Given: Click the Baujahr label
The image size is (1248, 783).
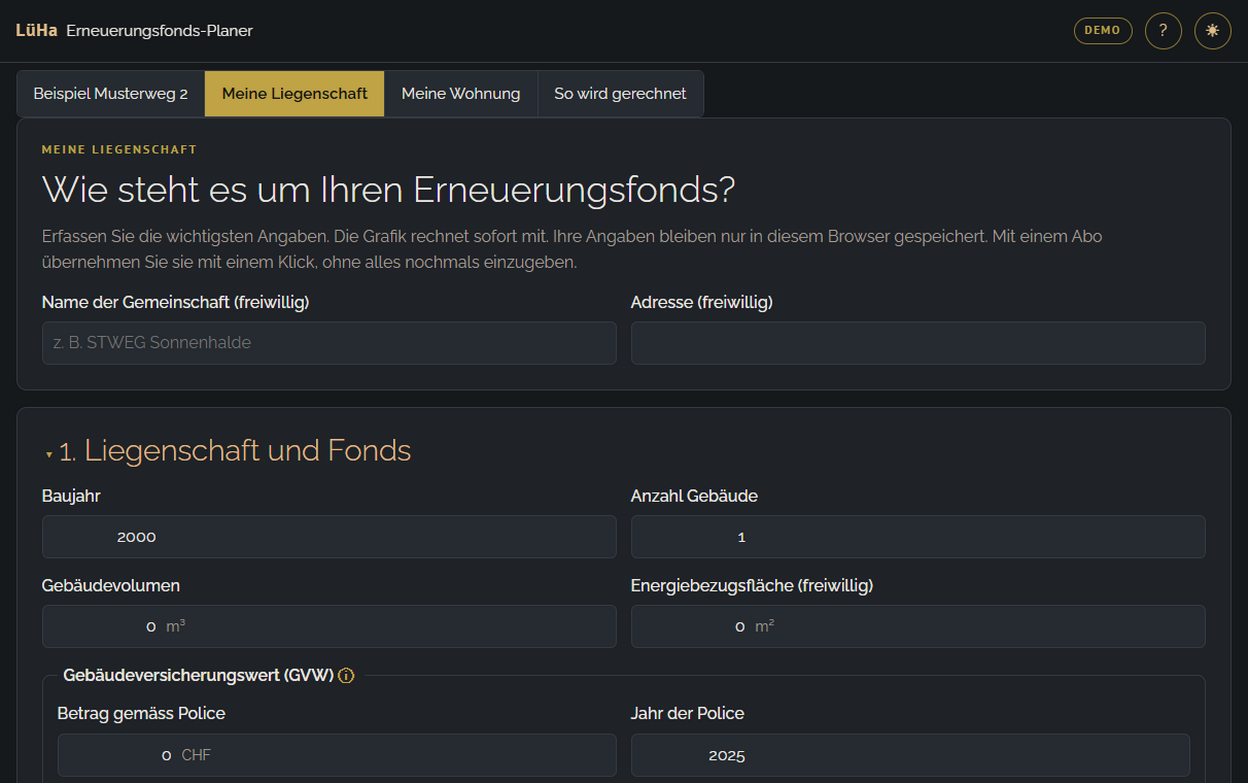Looking at the screenshot, I should pos(71,496).
